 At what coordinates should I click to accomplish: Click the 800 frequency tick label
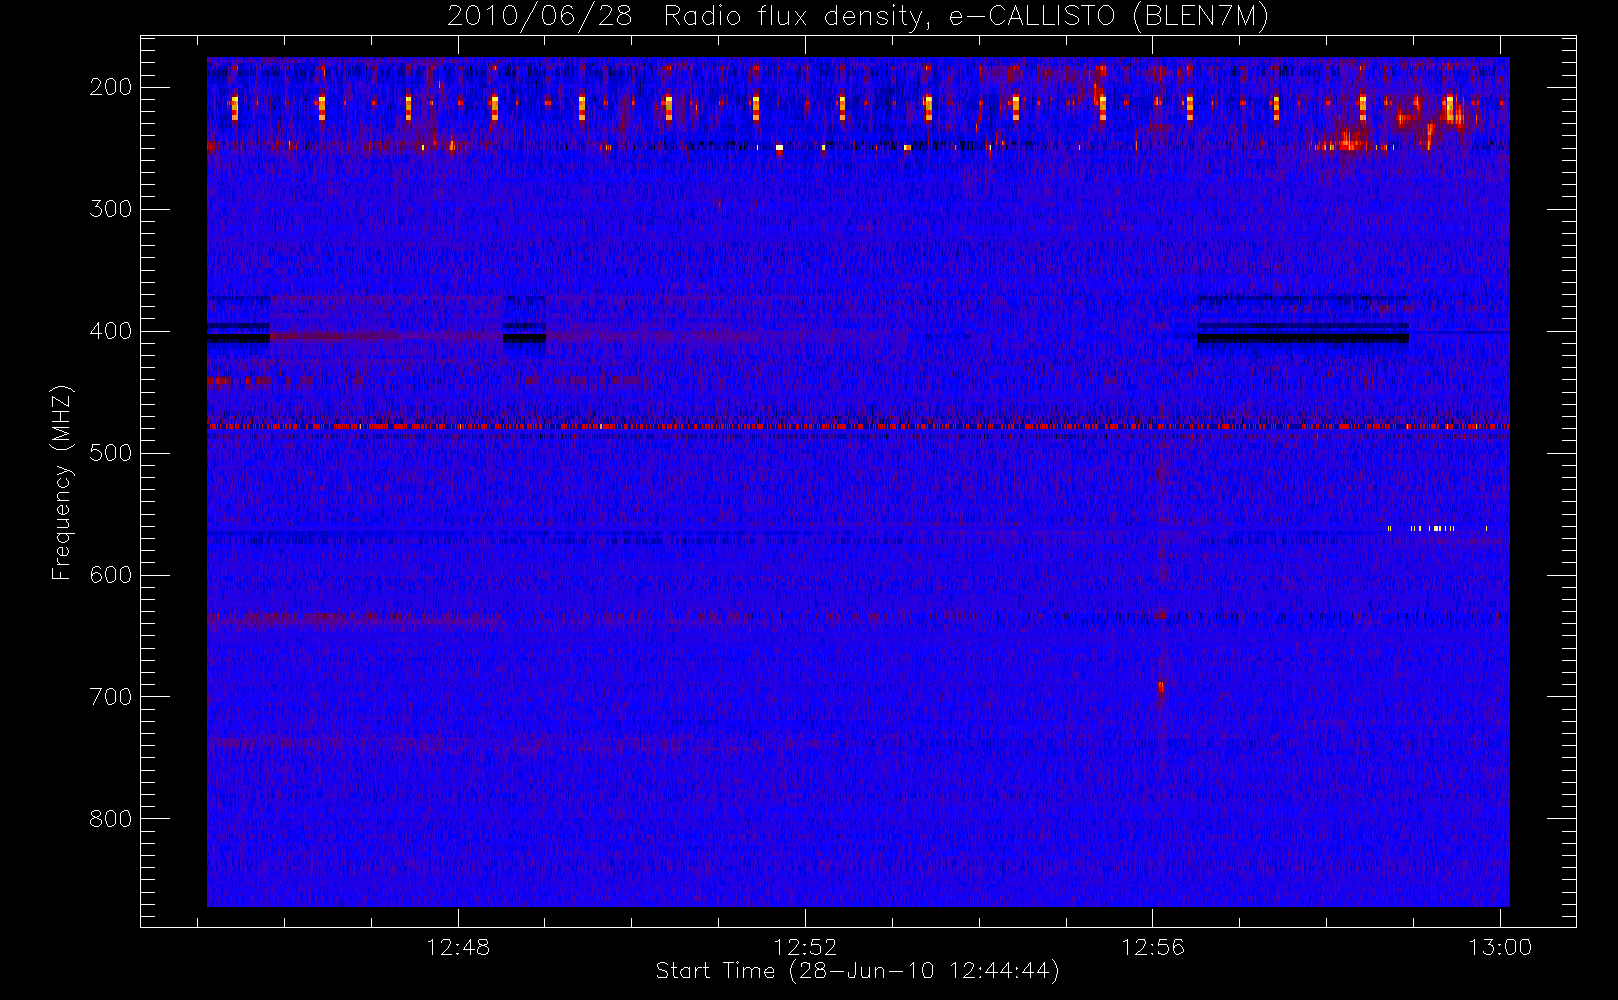(110, 819)
